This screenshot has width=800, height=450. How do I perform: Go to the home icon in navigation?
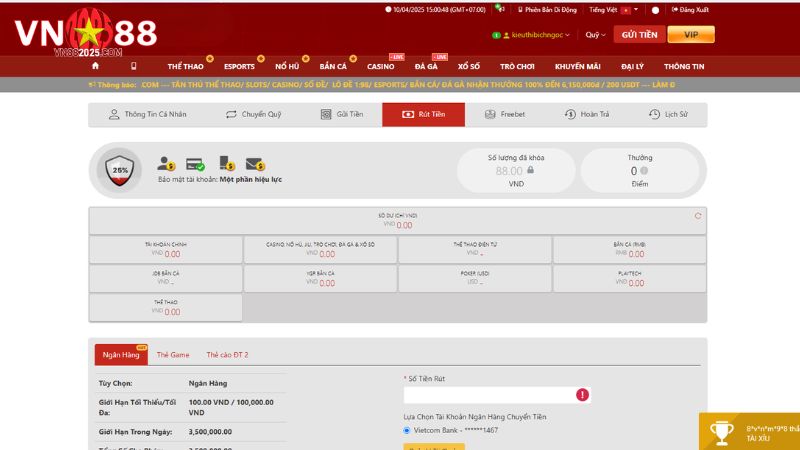click(95, 66)
